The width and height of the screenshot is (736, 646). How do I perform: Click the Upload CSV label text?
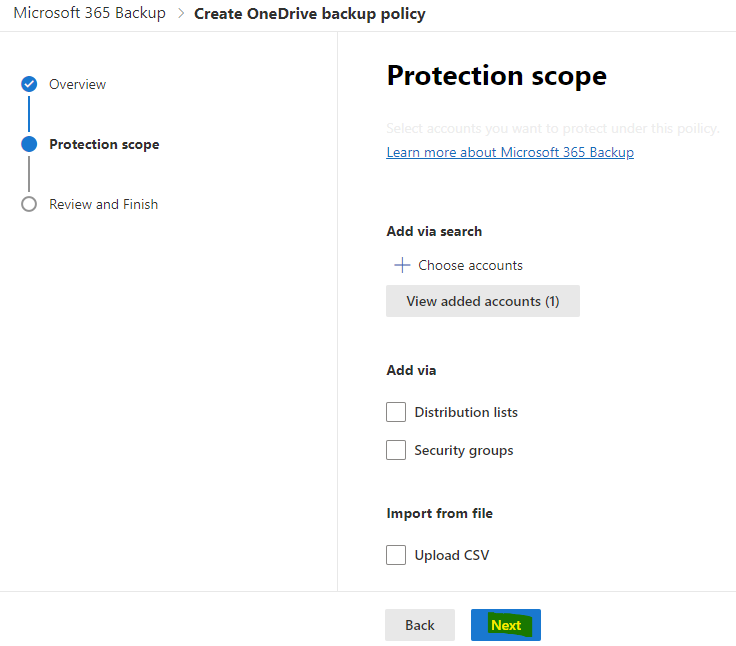pyautogui.click(x=452, y=555)
